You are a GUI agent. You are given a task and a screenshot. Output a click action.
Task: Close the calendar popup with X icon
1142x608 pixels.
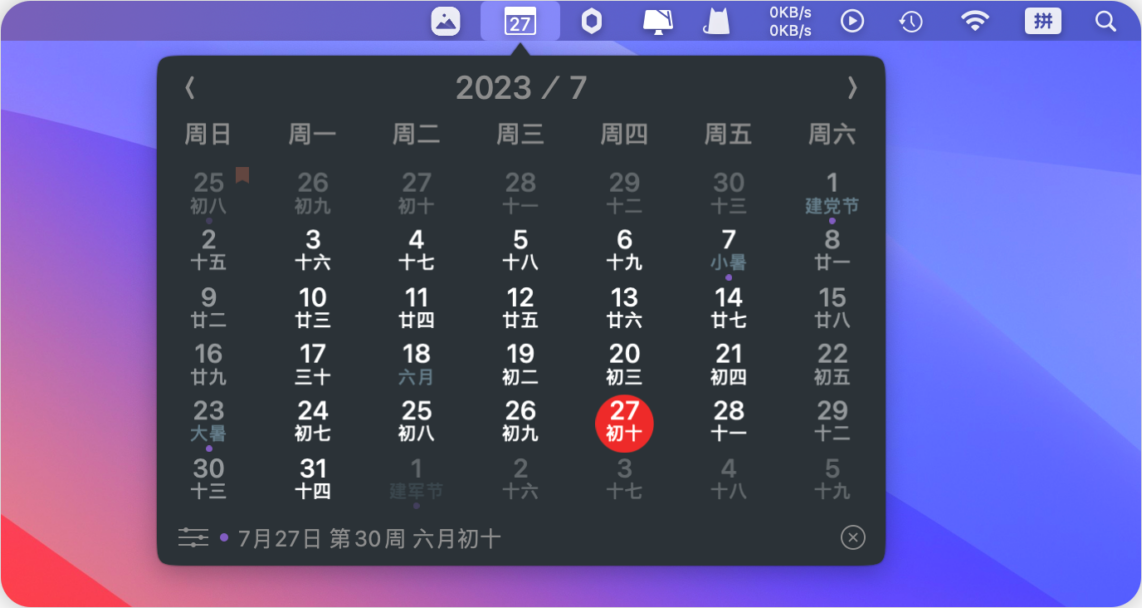(x=853, y=537)
